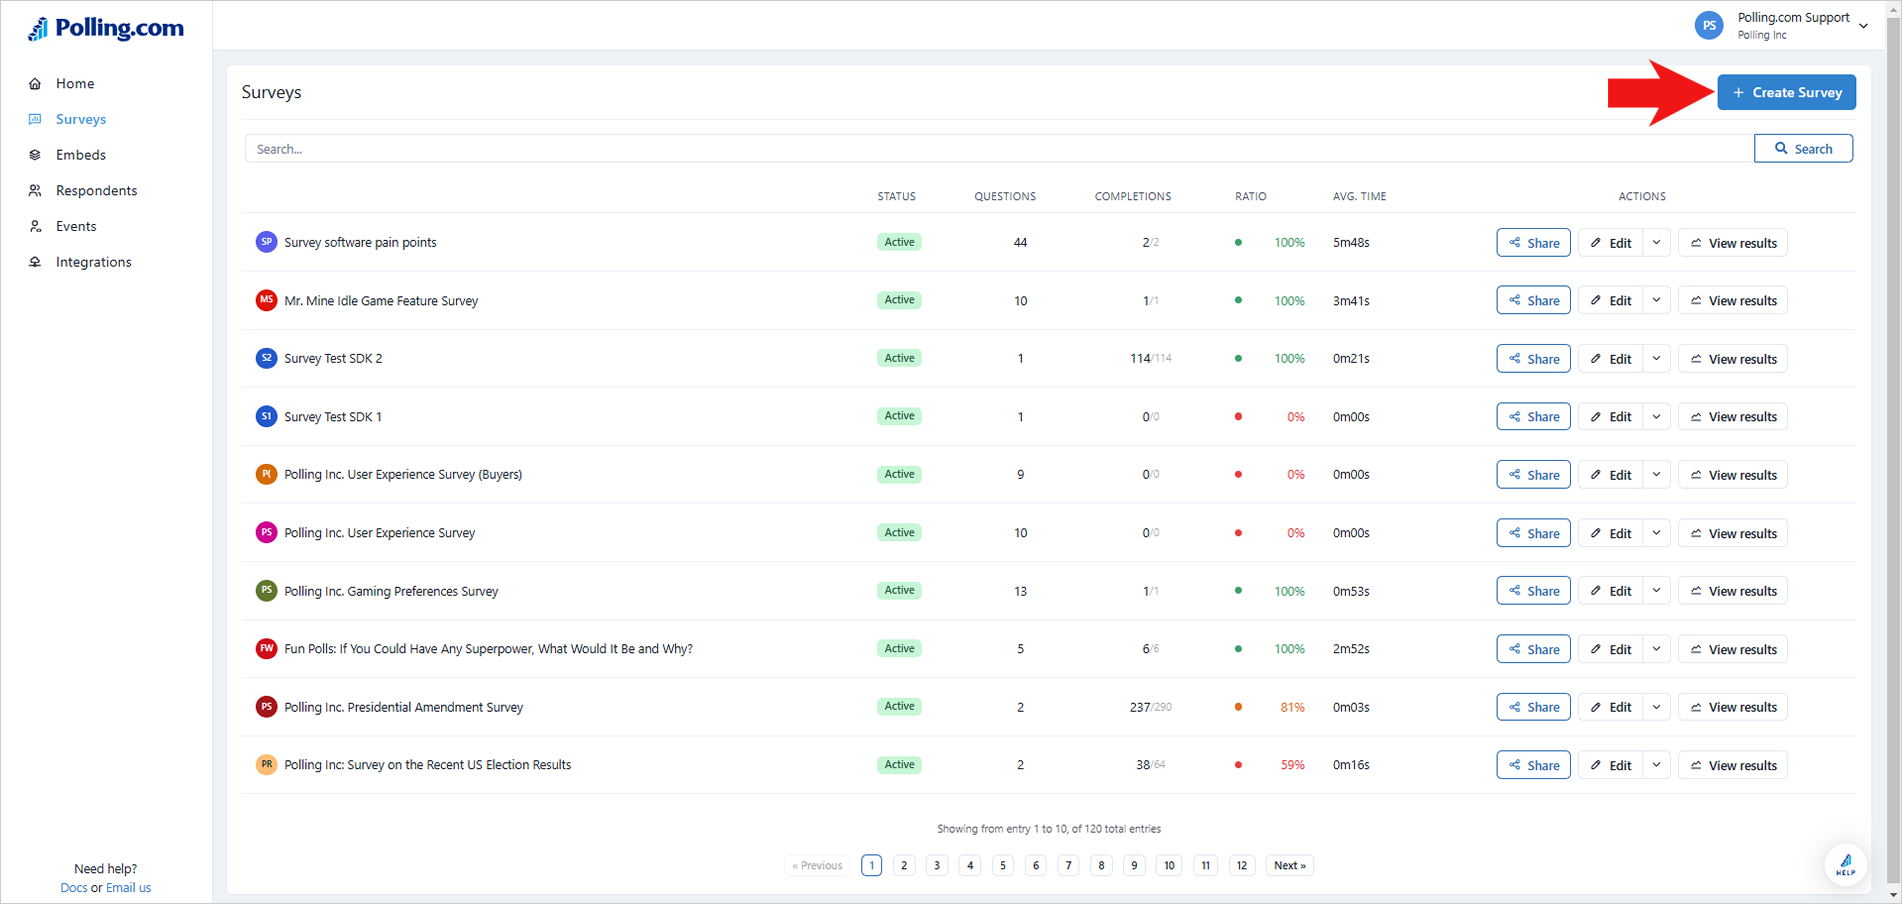This screenshot has height=904, width=1902.
Task: Click S1 avatar of Survey Test SDK 1
Action: point(266,416)
